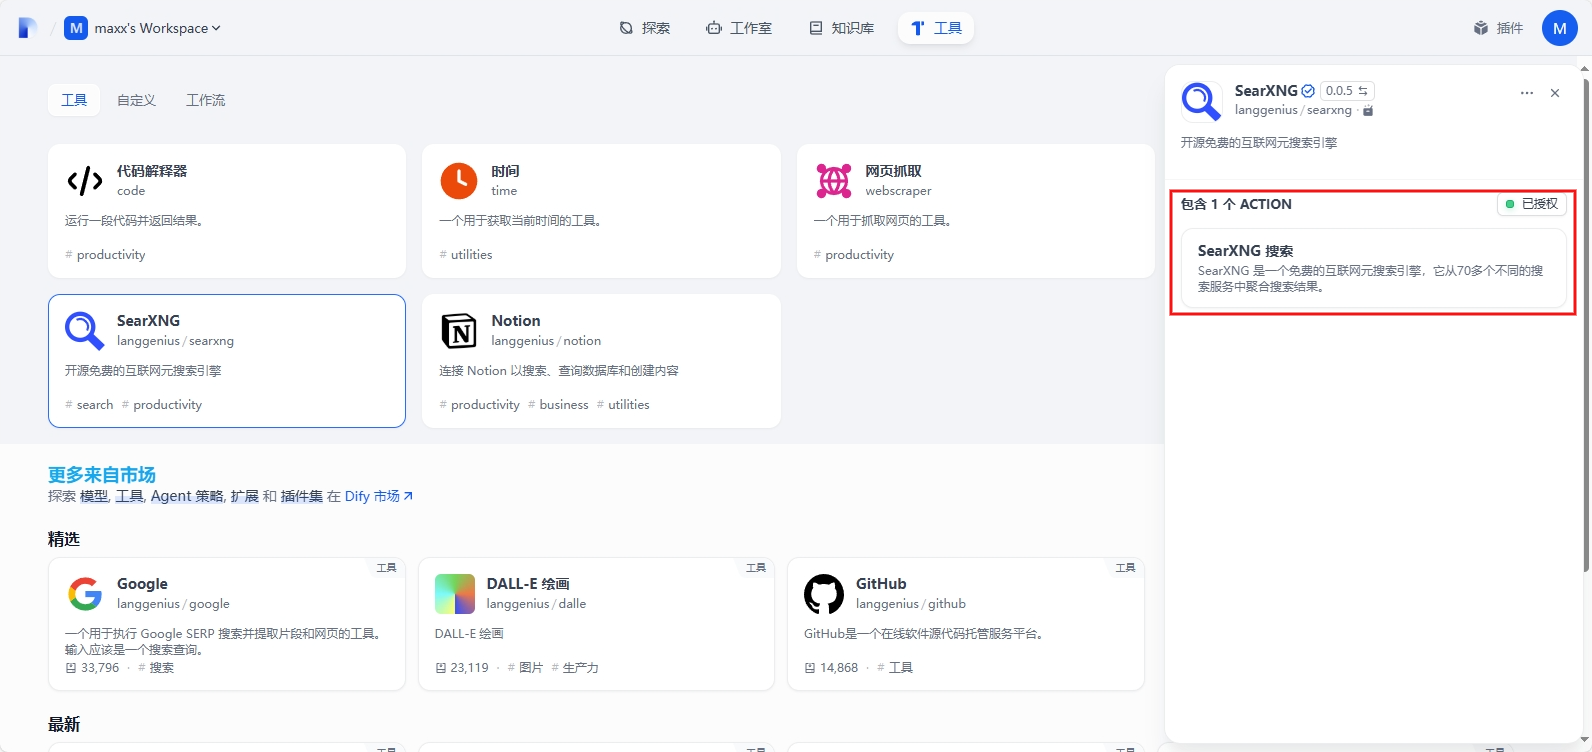
Task: Click the GitHub octocat icon
Action: point(824,594)
